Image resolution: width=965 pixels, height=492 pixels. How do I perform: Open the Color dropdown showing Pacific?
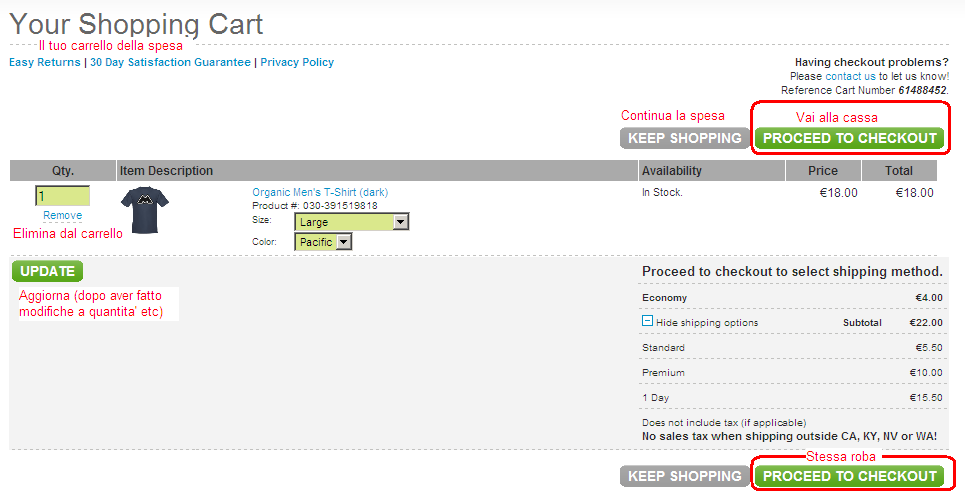click(x=323, y=242)
